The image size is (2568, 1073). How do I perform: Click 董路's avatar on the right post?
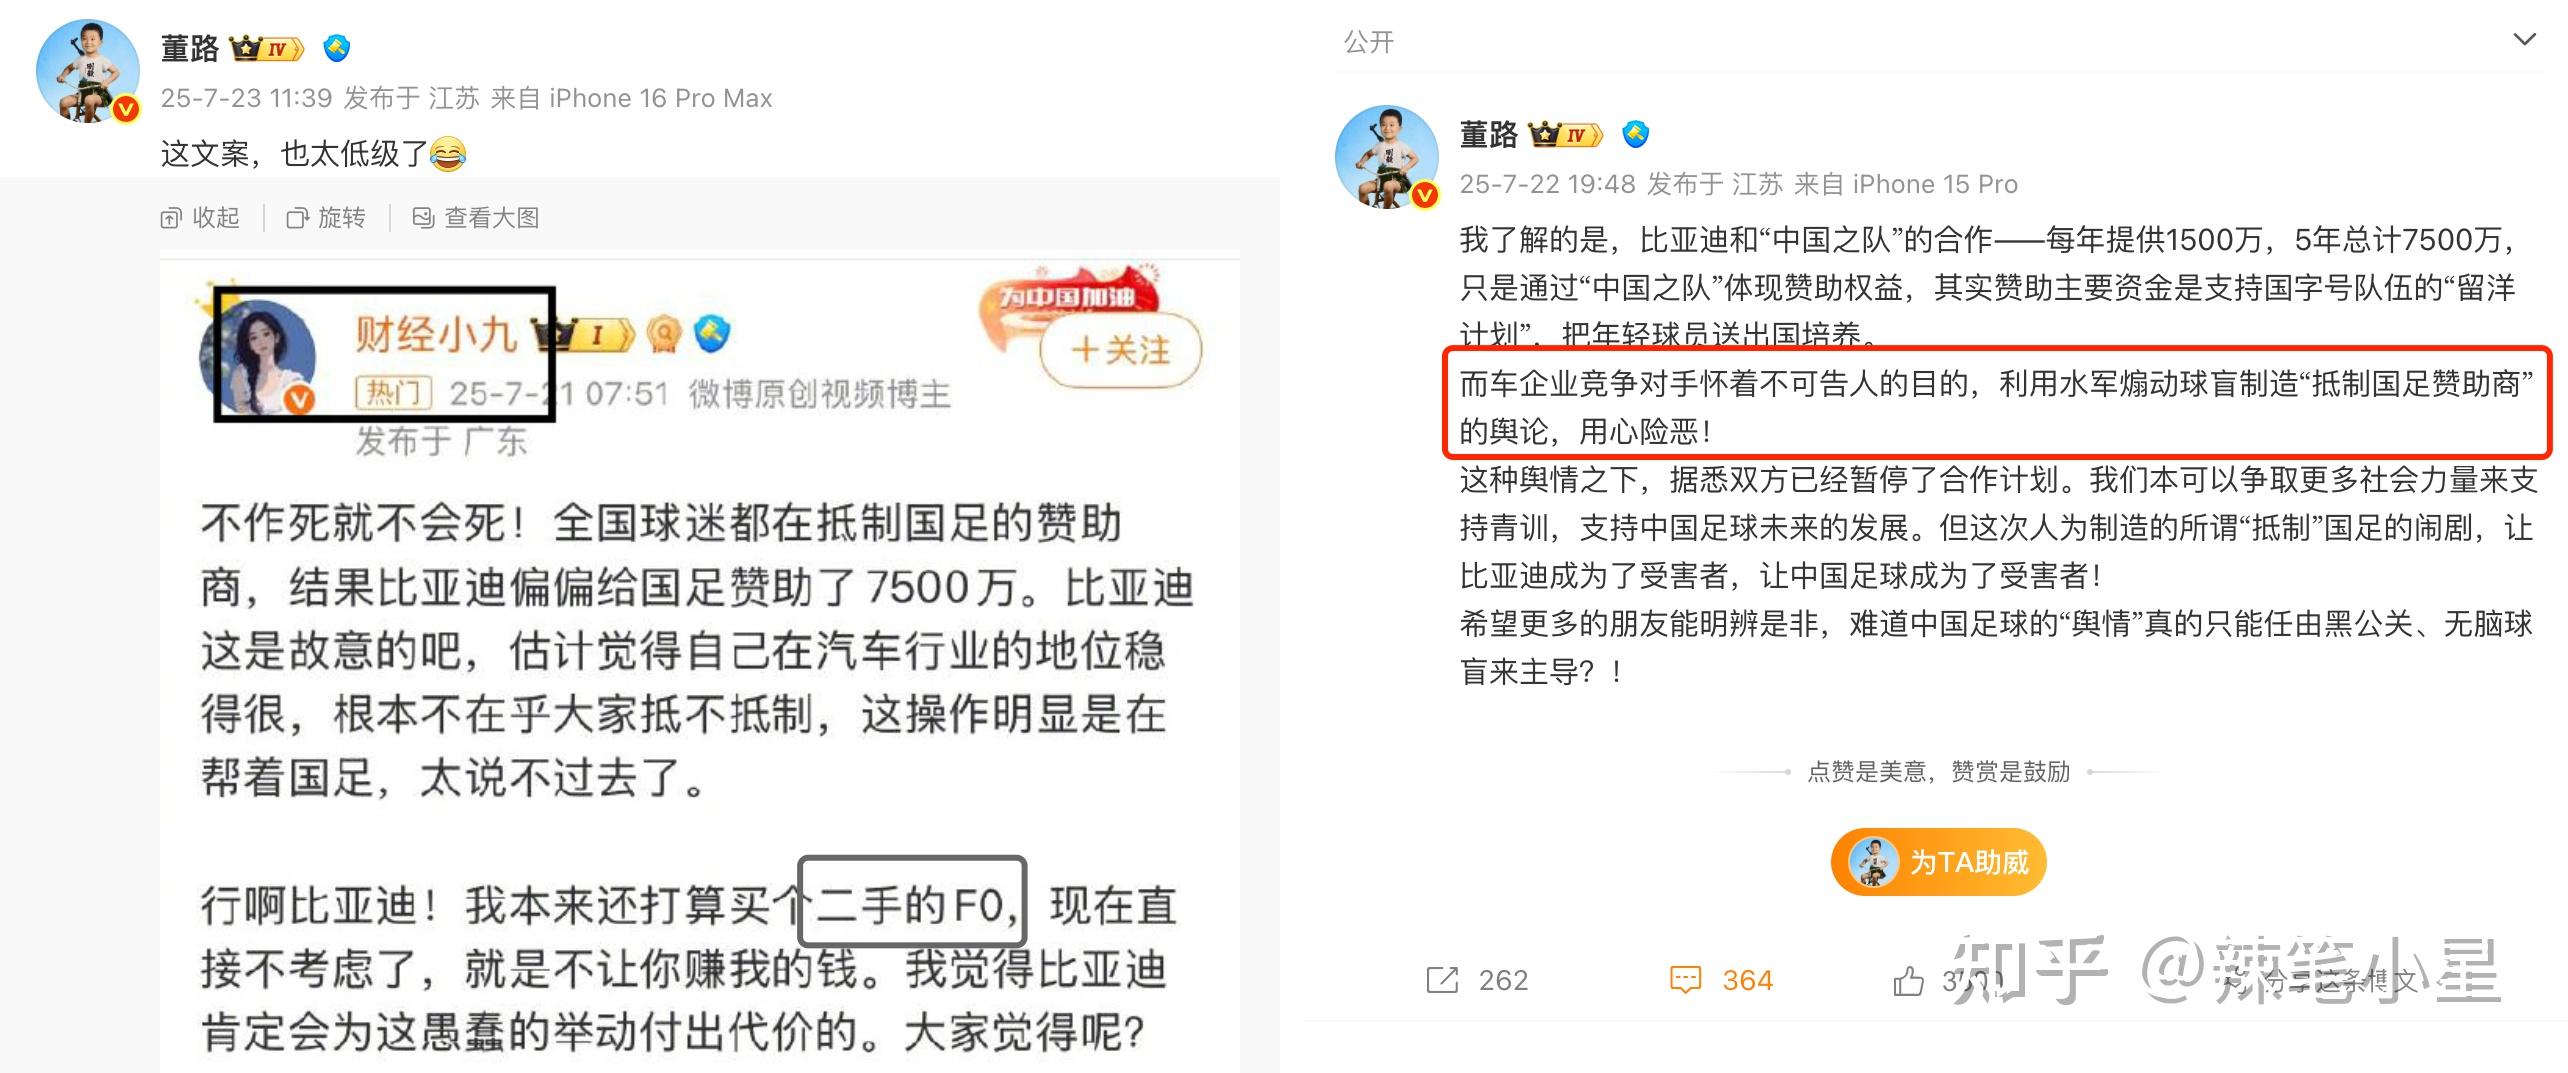click(1386, 157)
